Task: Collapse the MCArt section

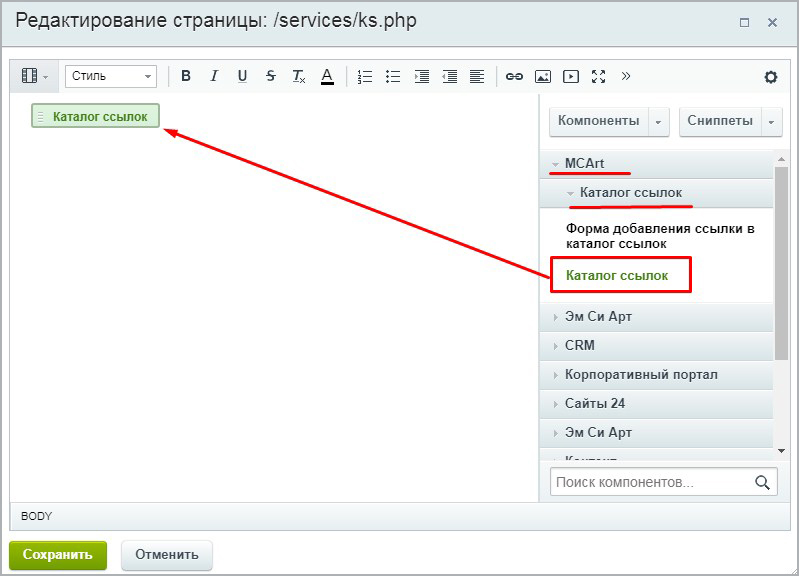Action: coord(656,164)
